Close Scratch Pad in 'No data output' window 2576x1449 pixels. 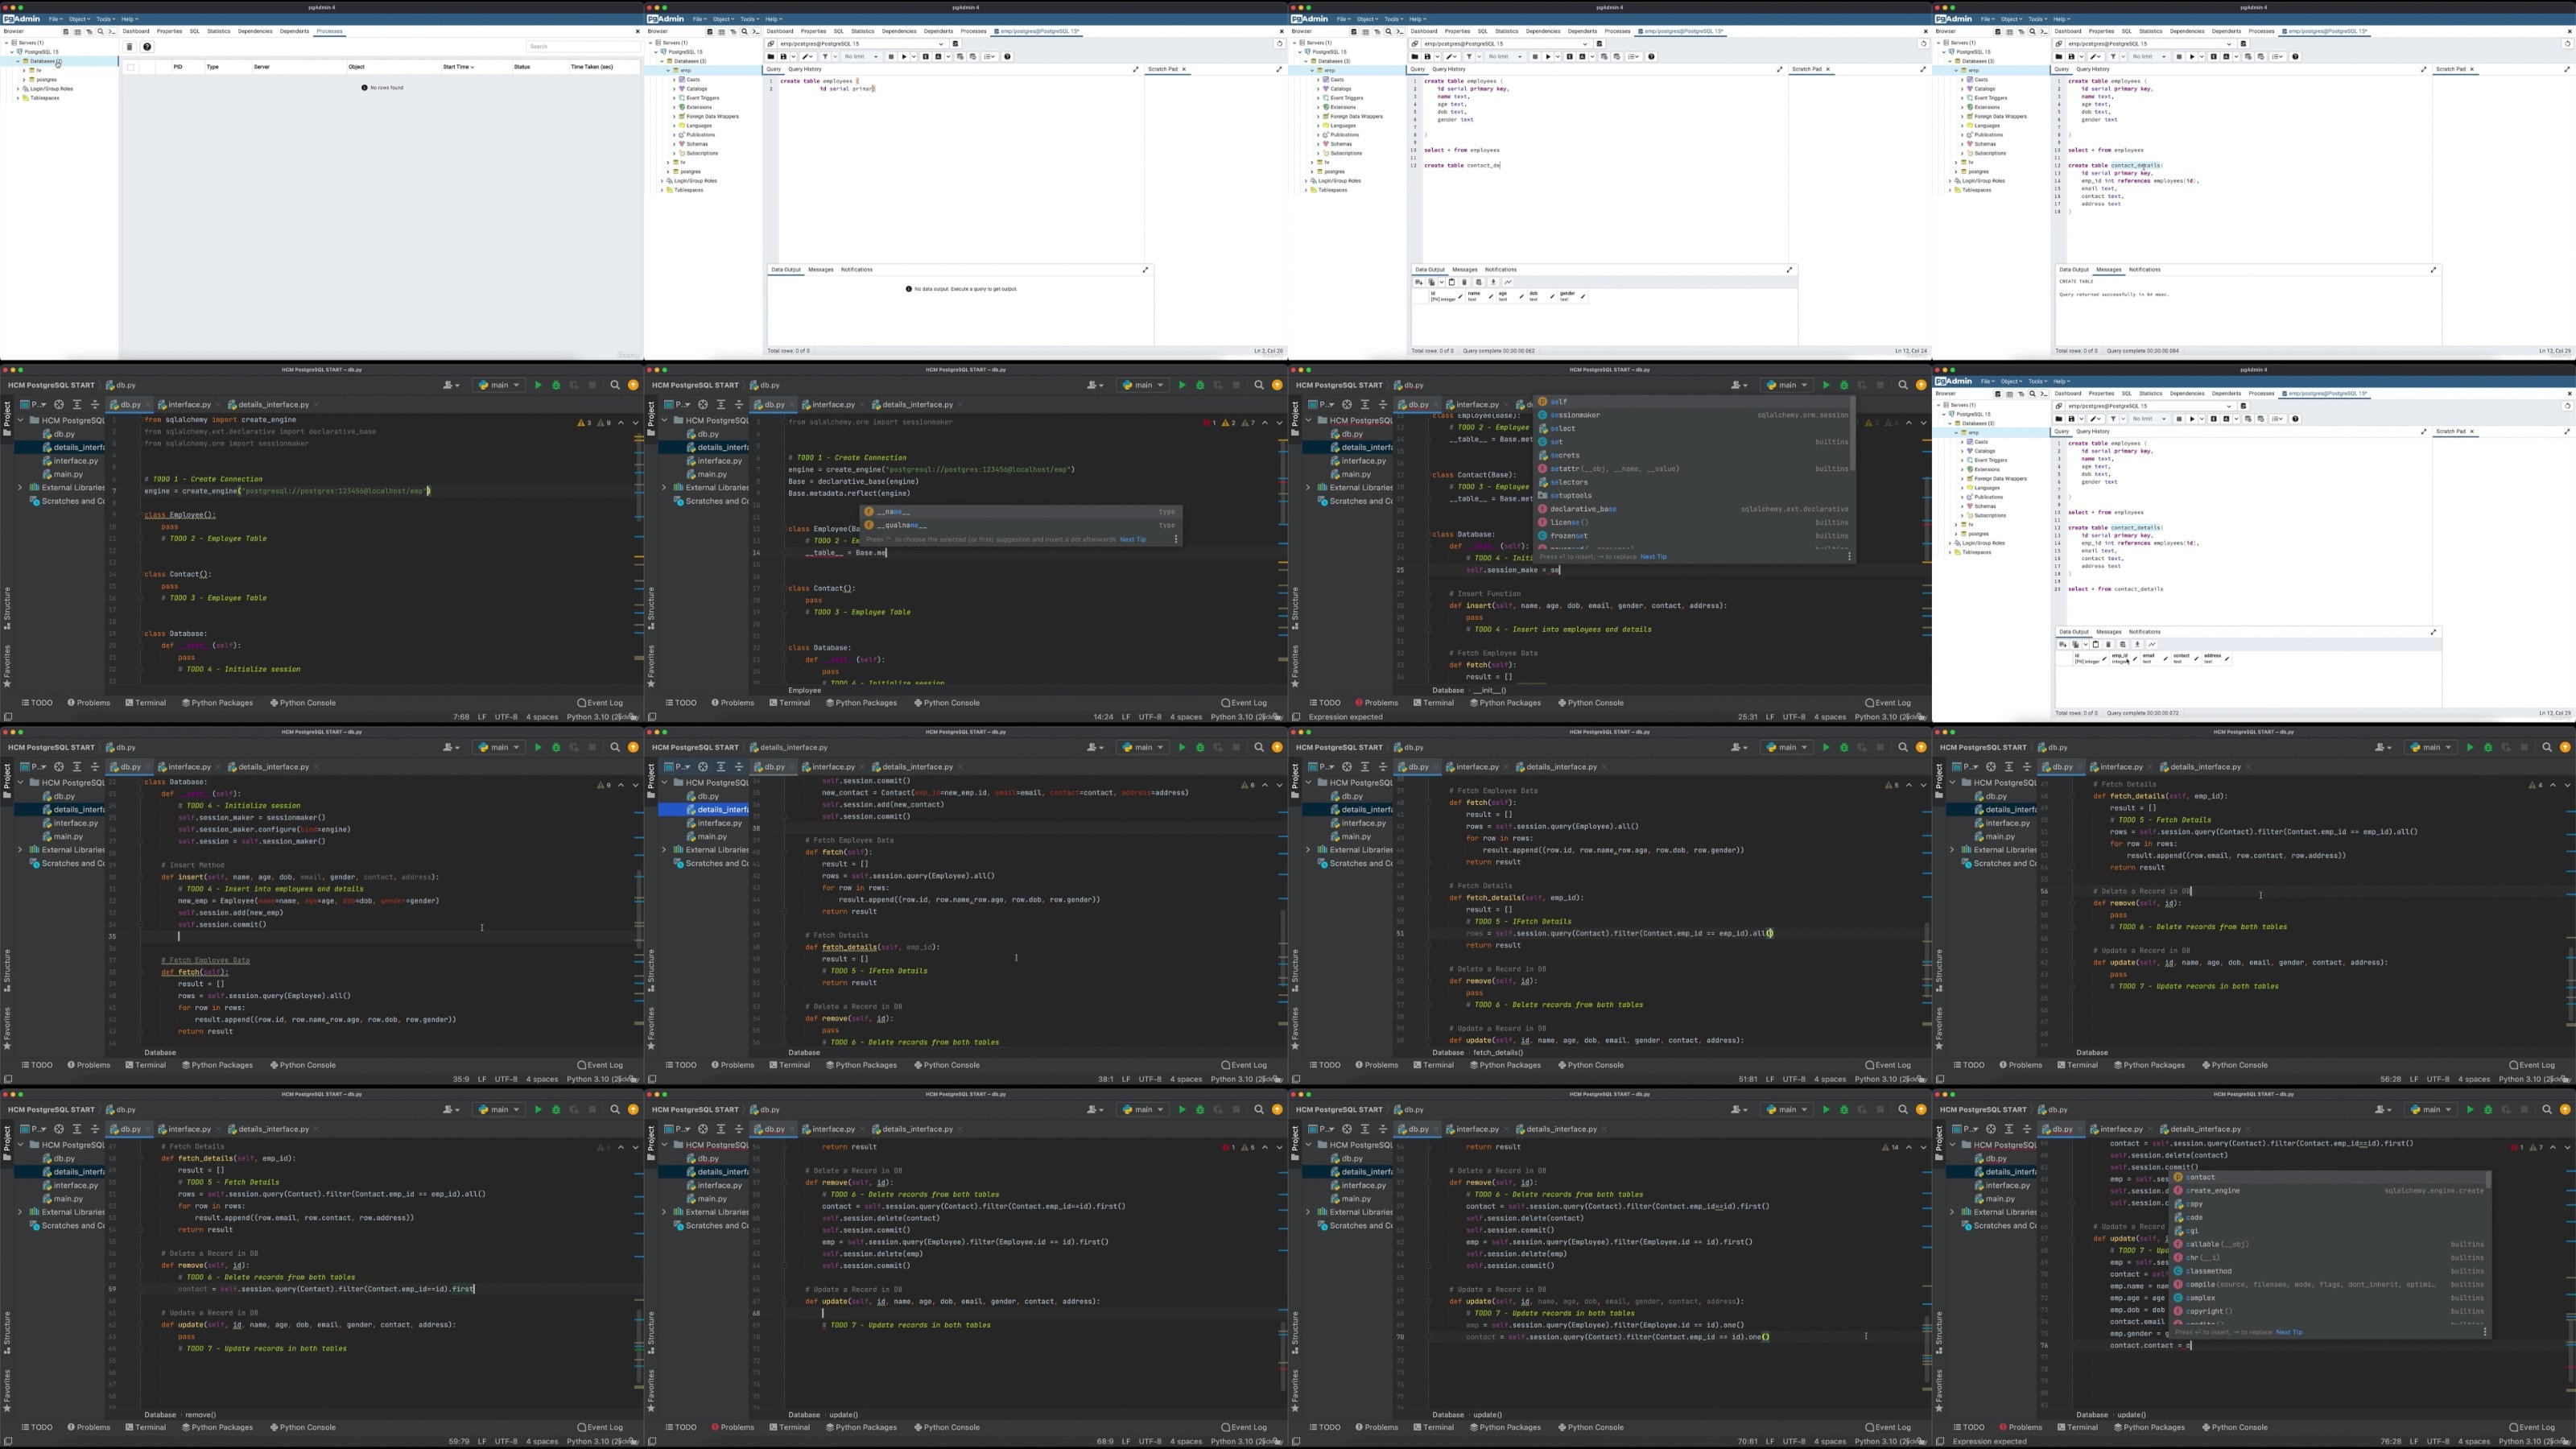(1183, 69)
